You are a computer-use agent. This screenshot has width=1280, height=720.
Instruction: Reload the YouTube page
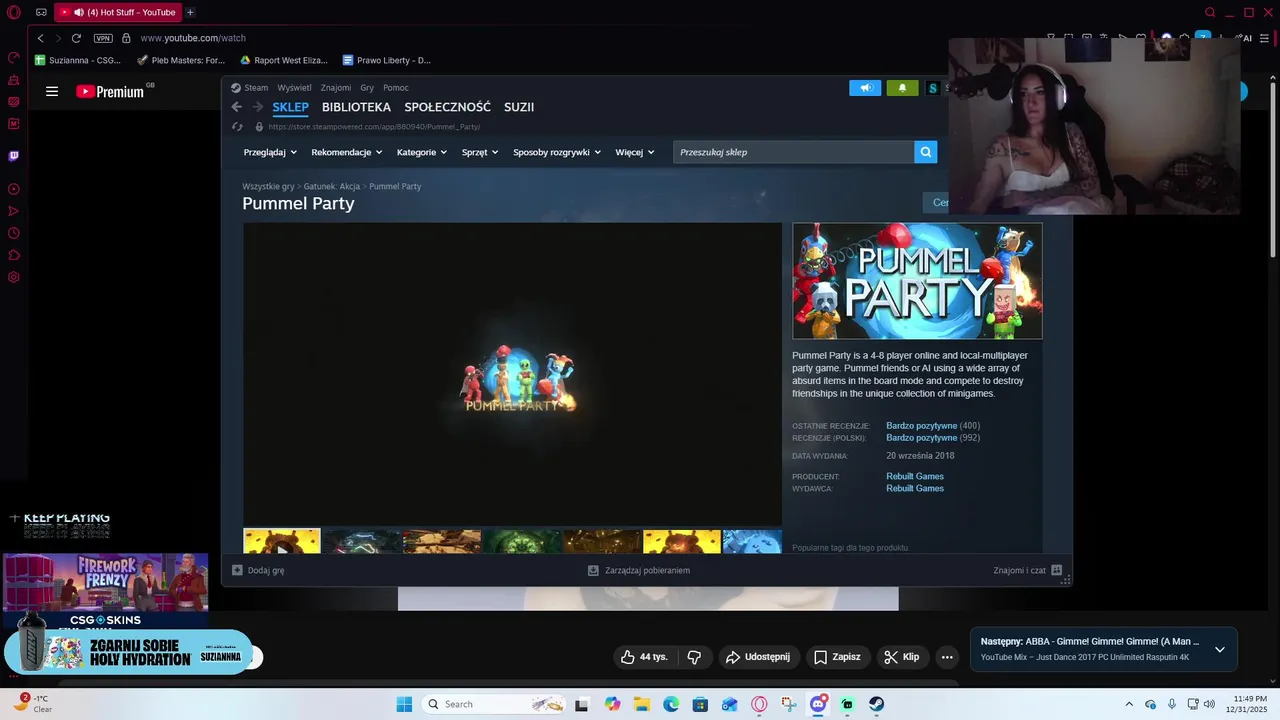tap(76, 38)
